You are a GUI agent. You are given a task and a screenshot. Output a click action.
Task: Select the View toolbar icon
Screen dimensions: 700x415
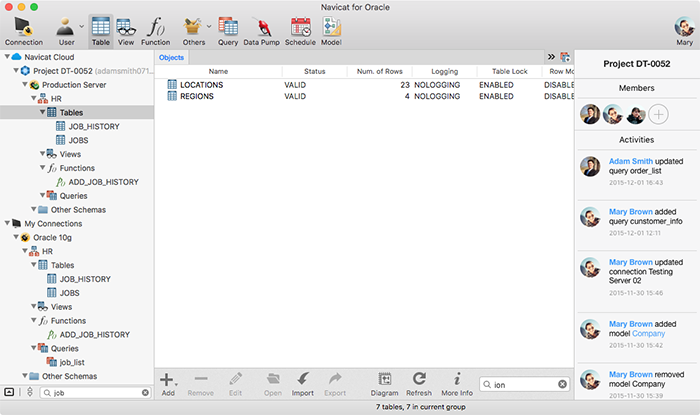126,31
